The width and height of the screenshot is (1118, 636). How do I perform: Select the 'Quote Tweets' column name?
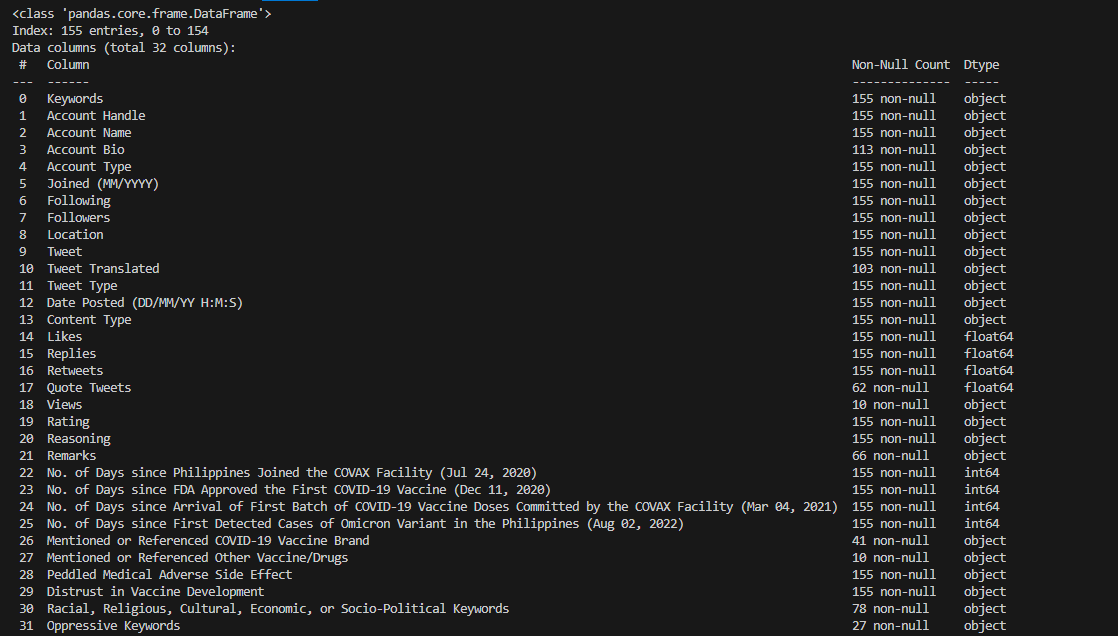[89, 388]
